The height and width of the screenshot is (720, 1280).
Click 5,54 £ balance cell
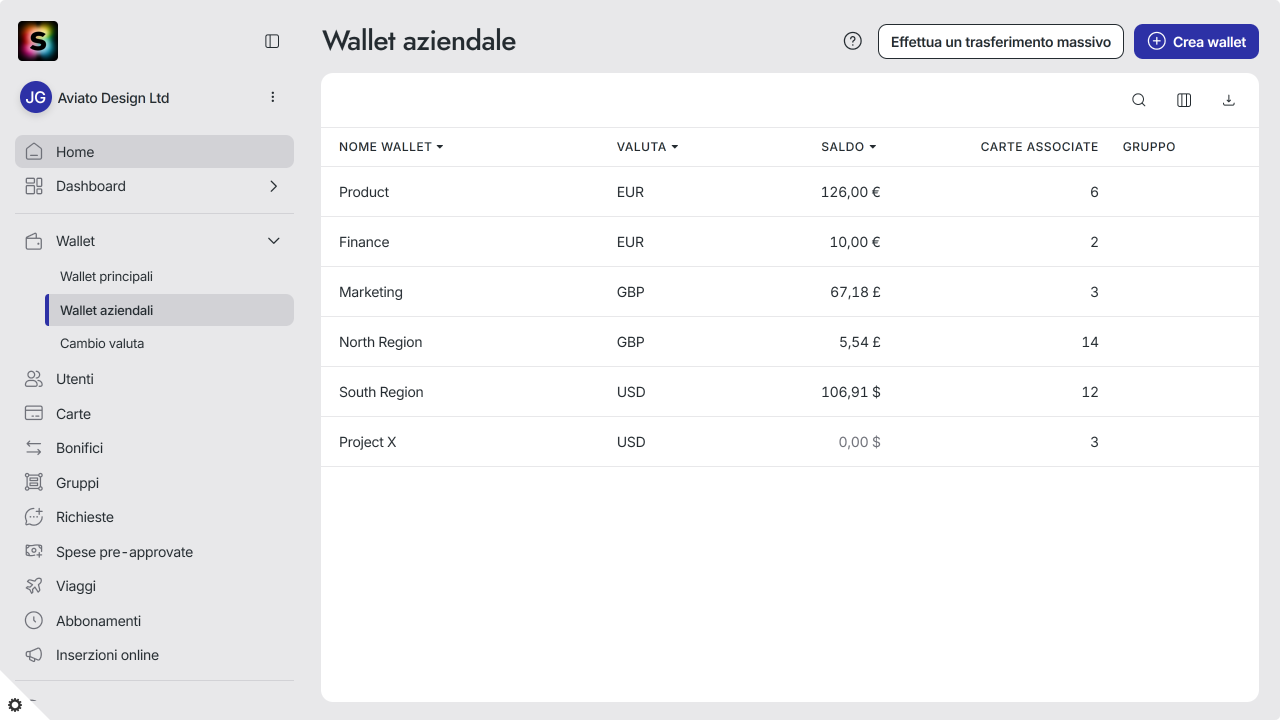(859, 342)
